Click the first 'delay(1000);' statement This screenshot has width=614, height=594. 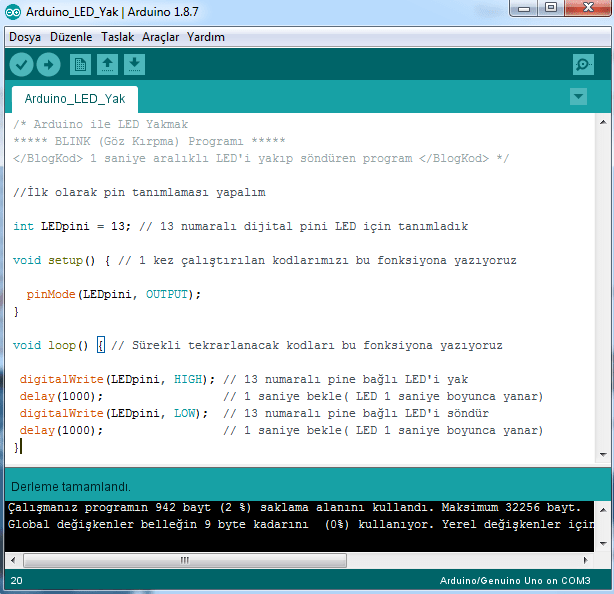tap(61, 396)
